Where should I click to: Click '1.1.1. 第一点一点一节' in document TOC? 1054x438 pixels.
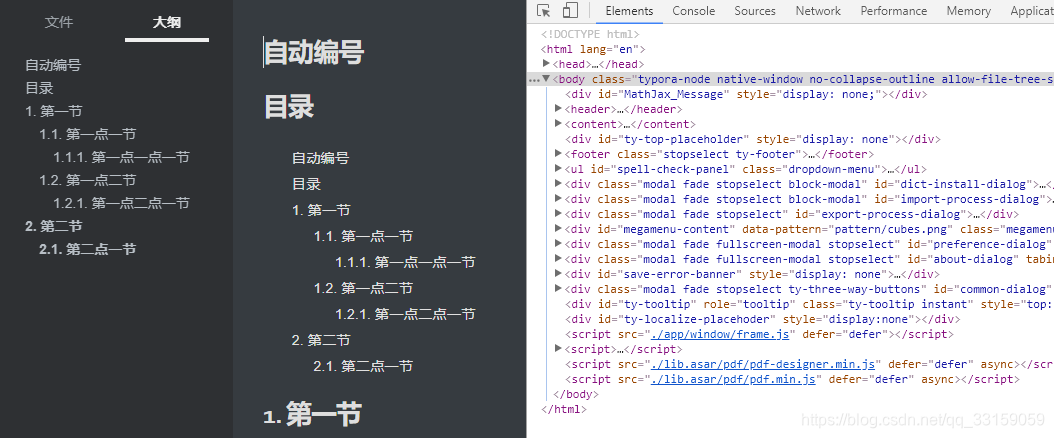coord(405,262)
